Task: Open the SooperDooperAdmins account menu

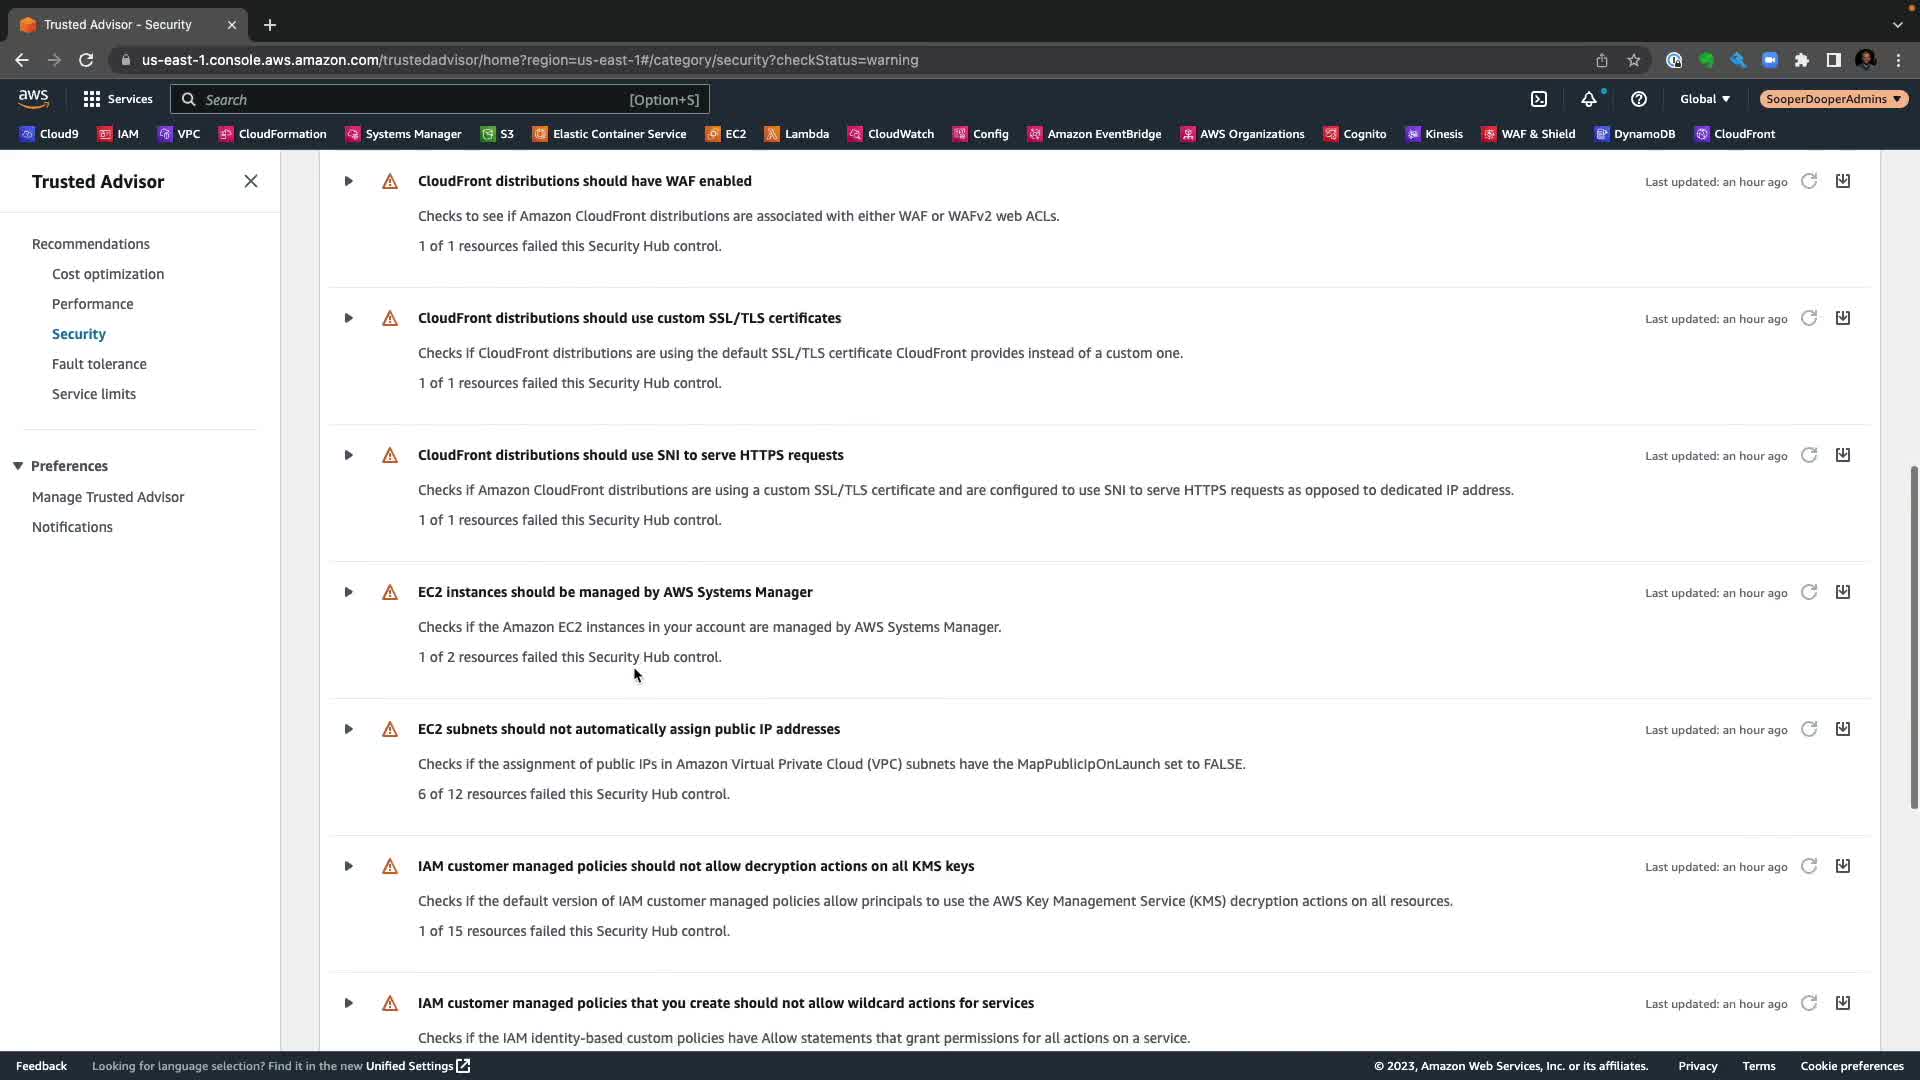Action: click(1833, 99)
